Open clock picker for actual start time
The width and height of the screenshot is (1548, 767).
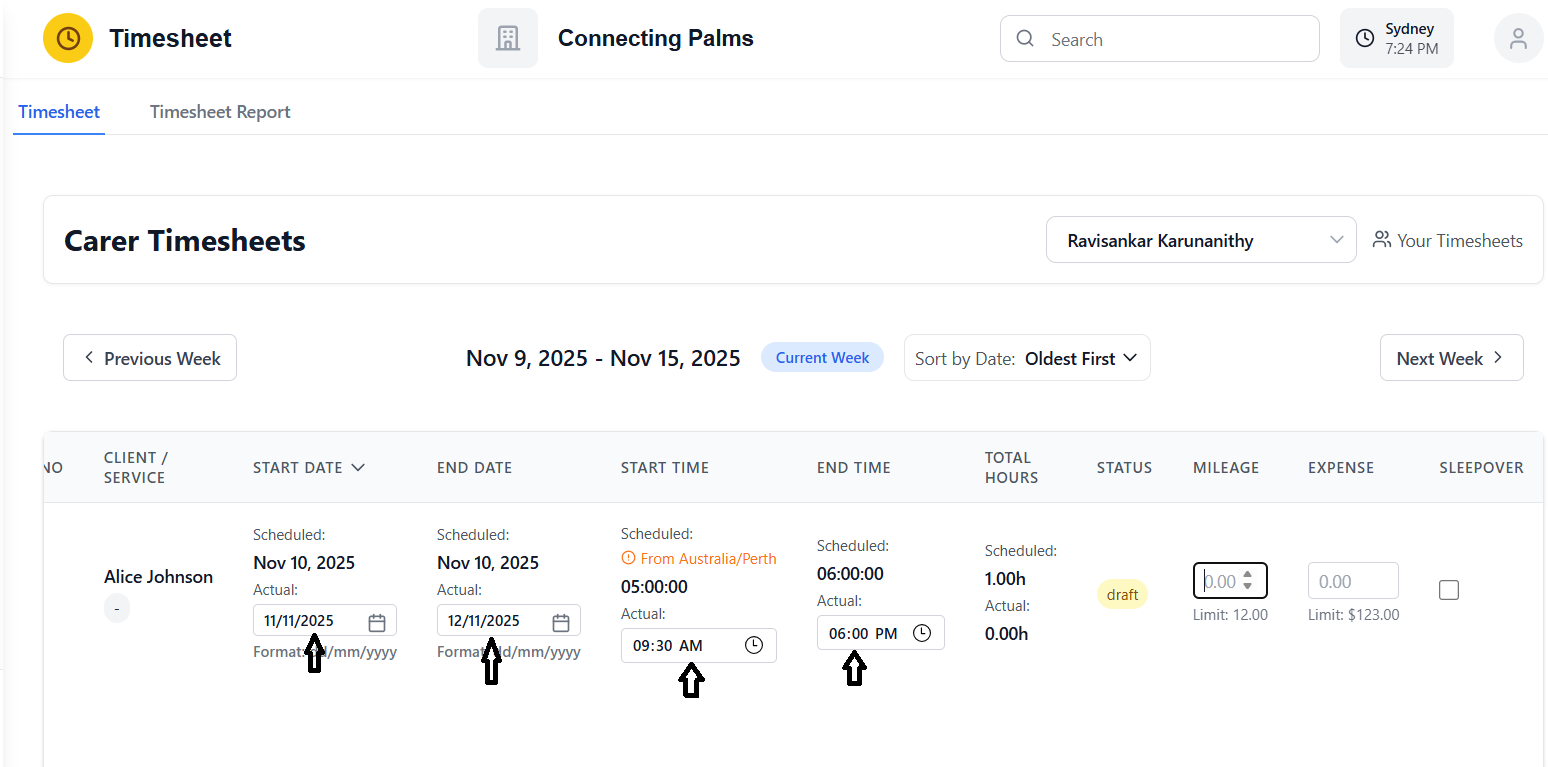click(x=753, y=646)
